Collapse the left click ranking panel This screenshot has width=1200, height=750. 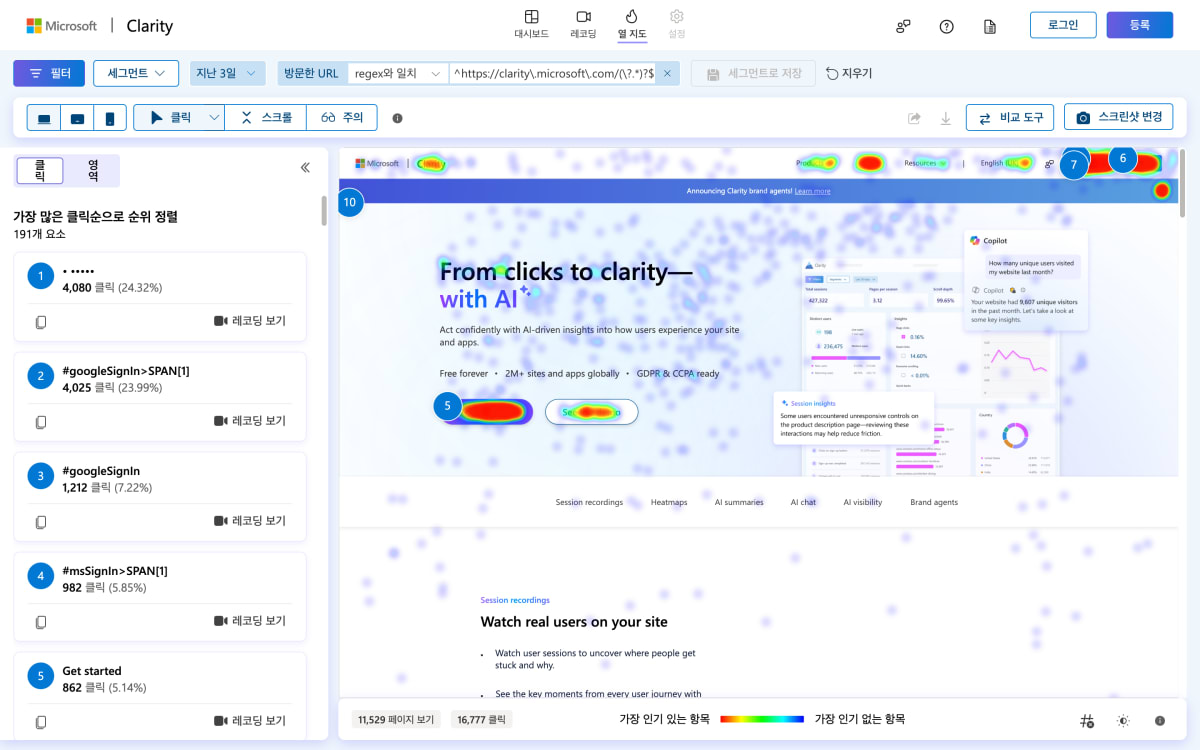point(305,168)
